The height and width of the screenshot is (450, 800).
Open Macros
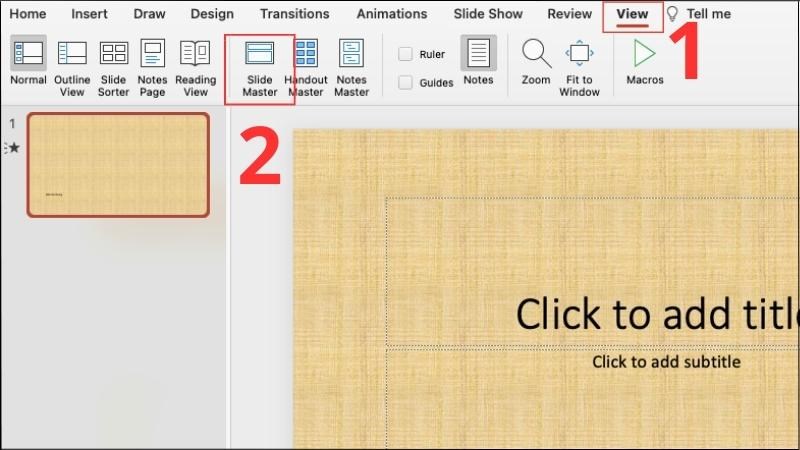point(645,61)
